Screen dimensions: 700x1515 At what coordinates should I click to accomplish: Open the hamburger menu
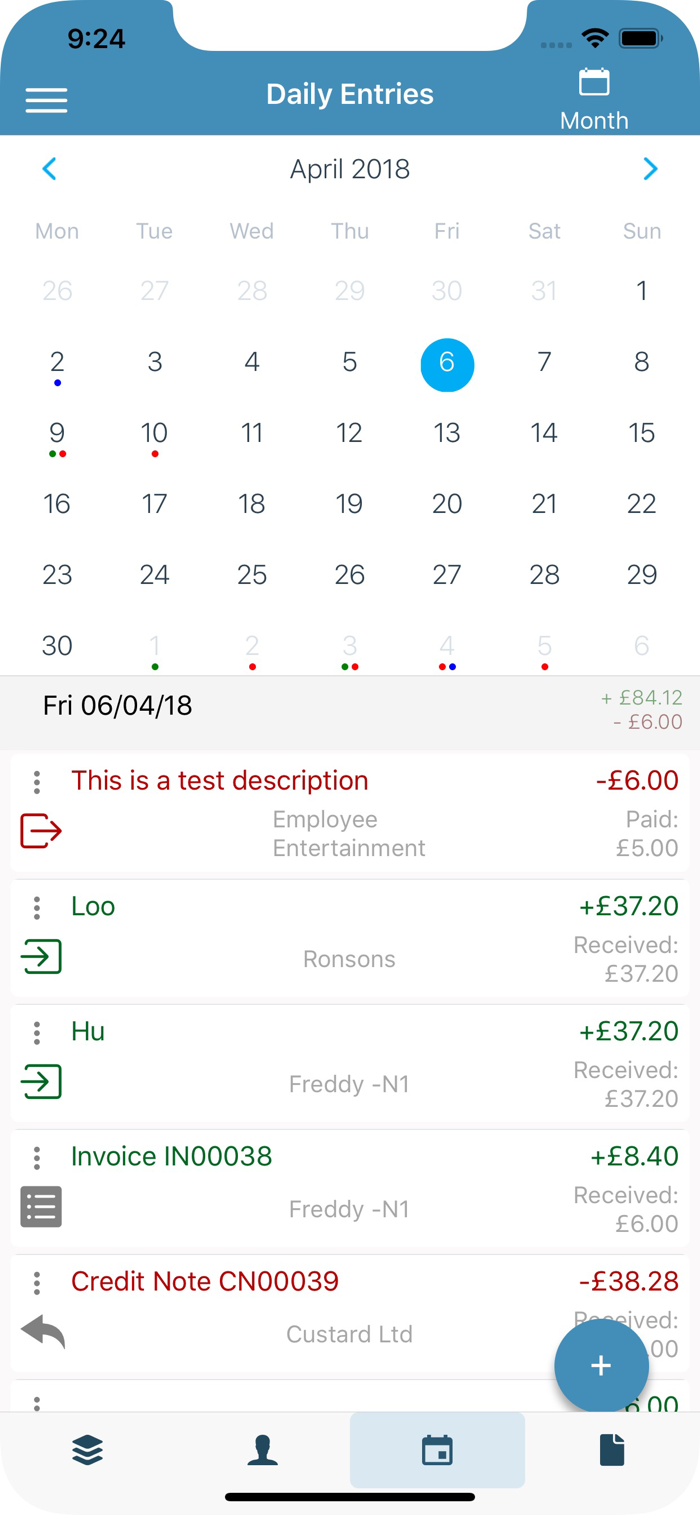pyautogui.click(x=46, y=100)
